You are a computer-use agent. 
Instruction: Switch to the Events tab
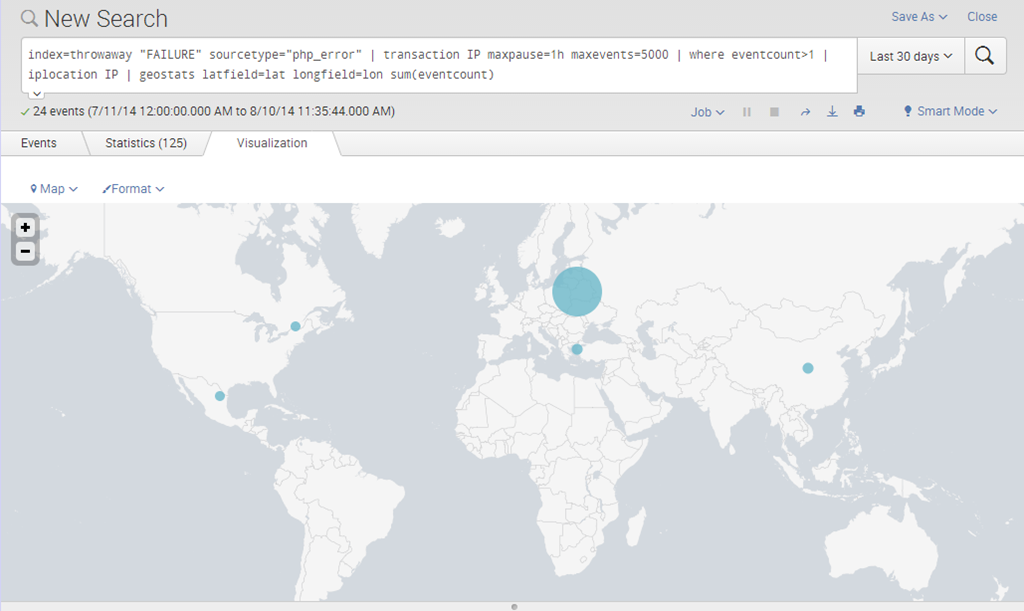(x=39, y=143)
